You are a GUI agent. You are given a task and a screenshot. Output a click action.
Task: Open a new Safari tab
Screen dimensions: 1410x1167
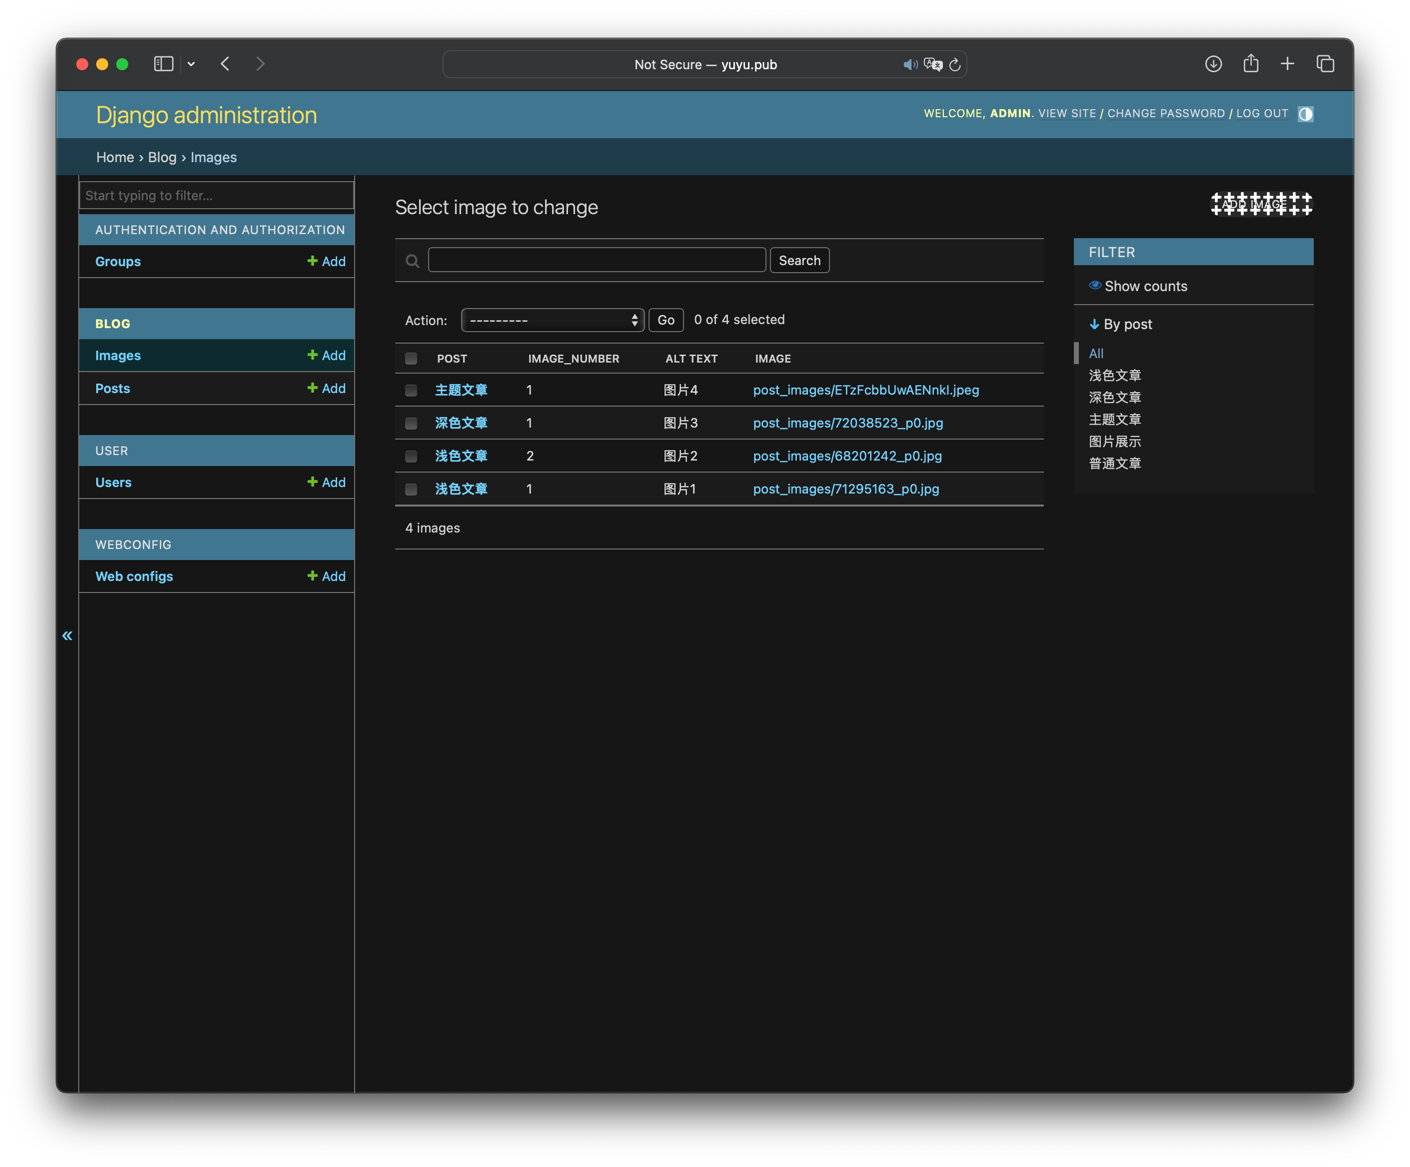point(1287,64)
